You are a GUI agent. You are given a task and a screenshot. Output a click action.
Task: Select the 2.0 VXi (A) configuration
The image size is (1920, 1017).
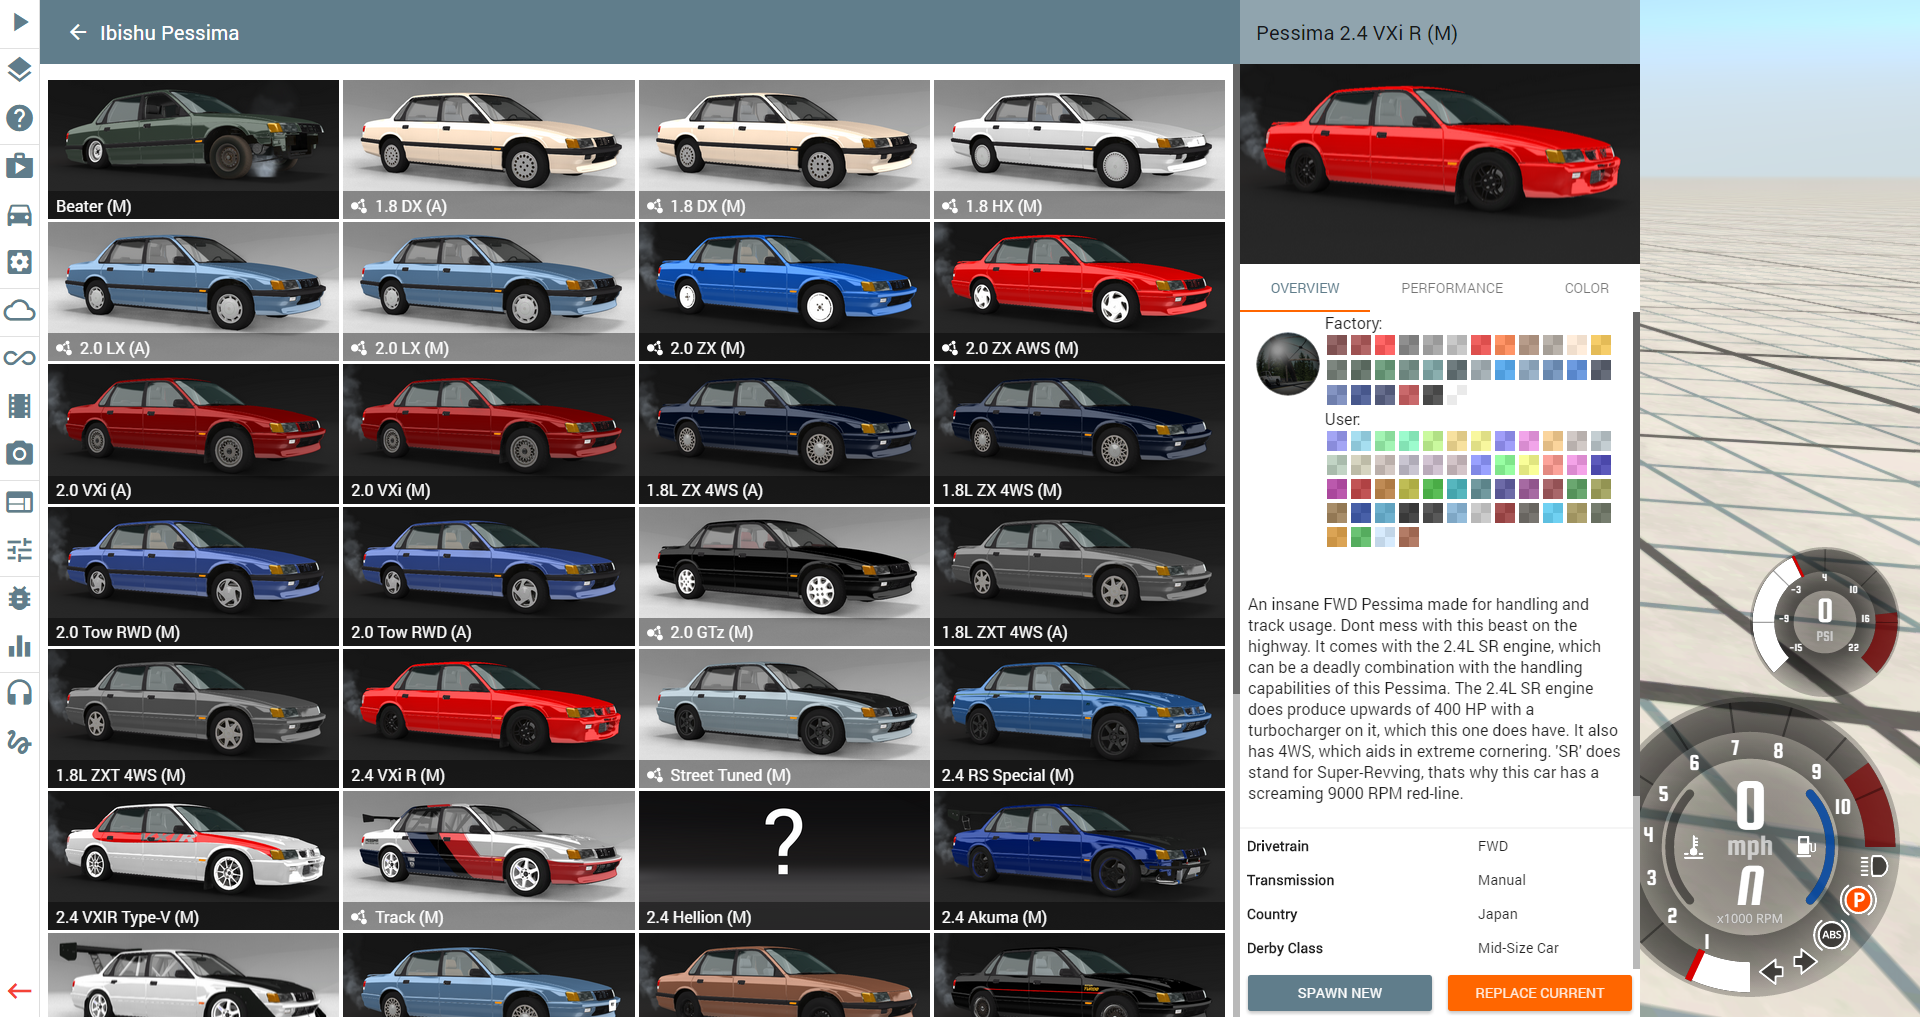[x=193, y=433]
